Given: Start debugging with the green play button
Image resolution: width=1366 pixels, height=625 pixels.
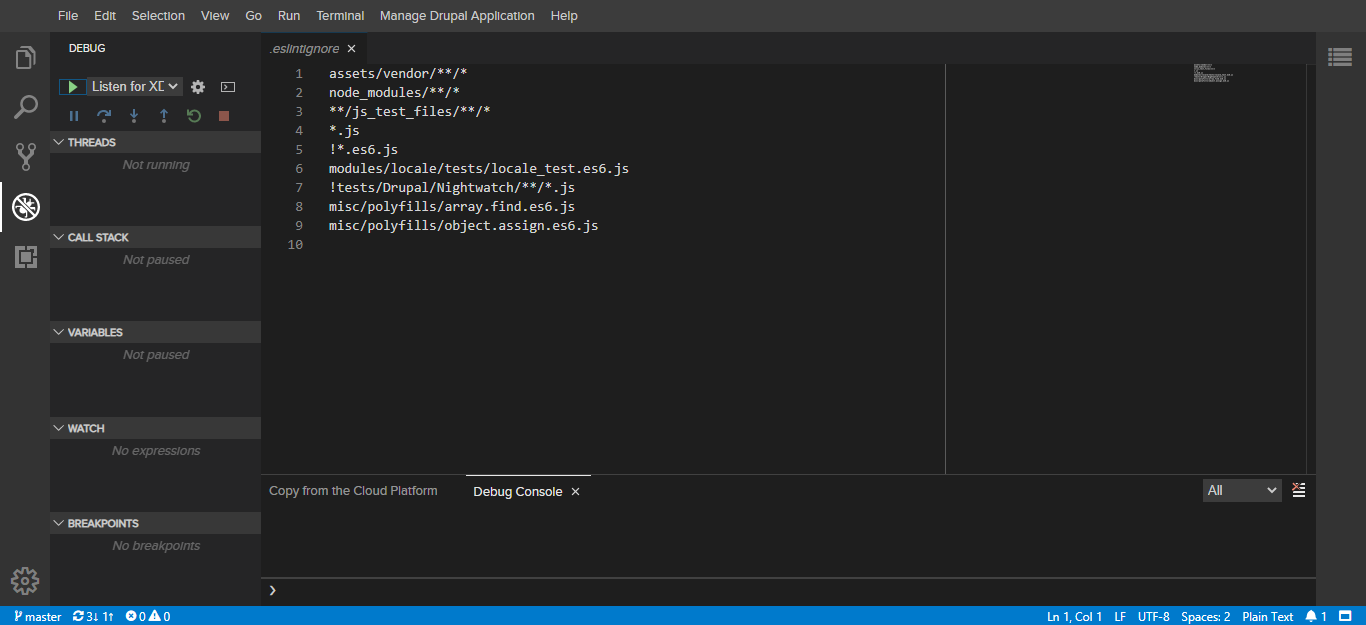Looking at the screenshot, I should click(71, 86).
